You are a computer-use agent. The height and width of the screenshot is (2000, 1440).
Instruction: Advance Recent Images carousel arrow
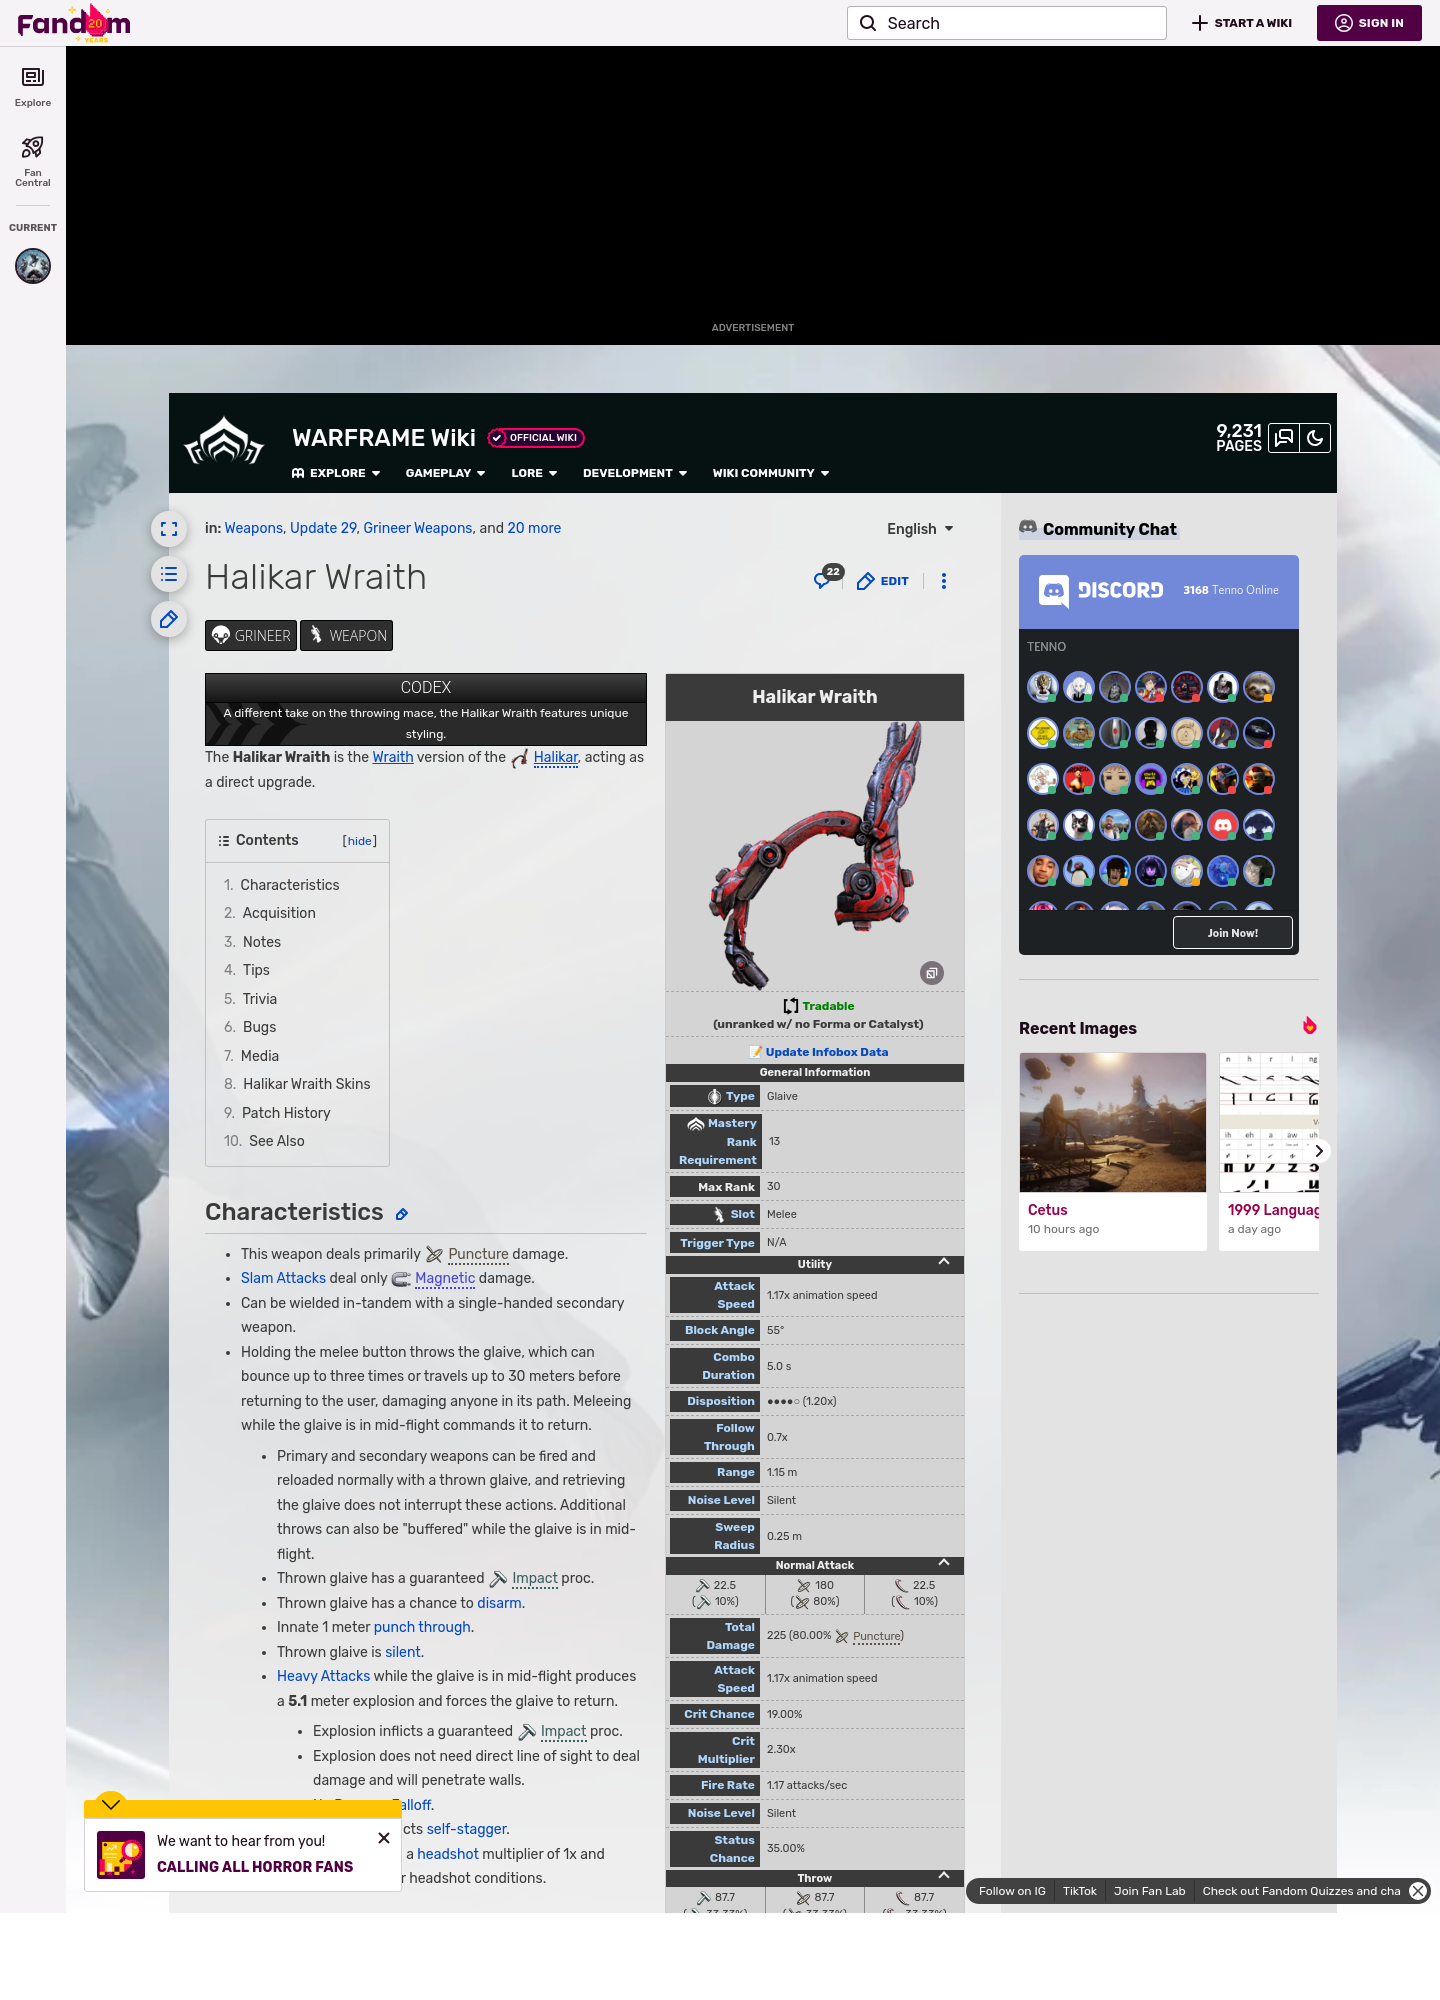click(x=1318, y=1151)
